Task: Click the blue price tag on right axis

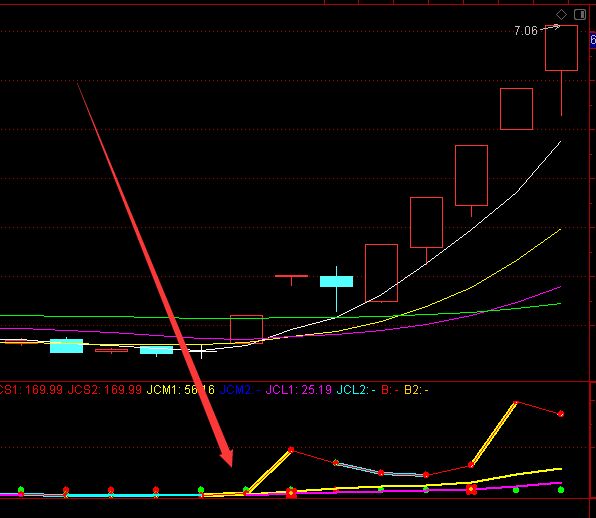Action: 593,40
